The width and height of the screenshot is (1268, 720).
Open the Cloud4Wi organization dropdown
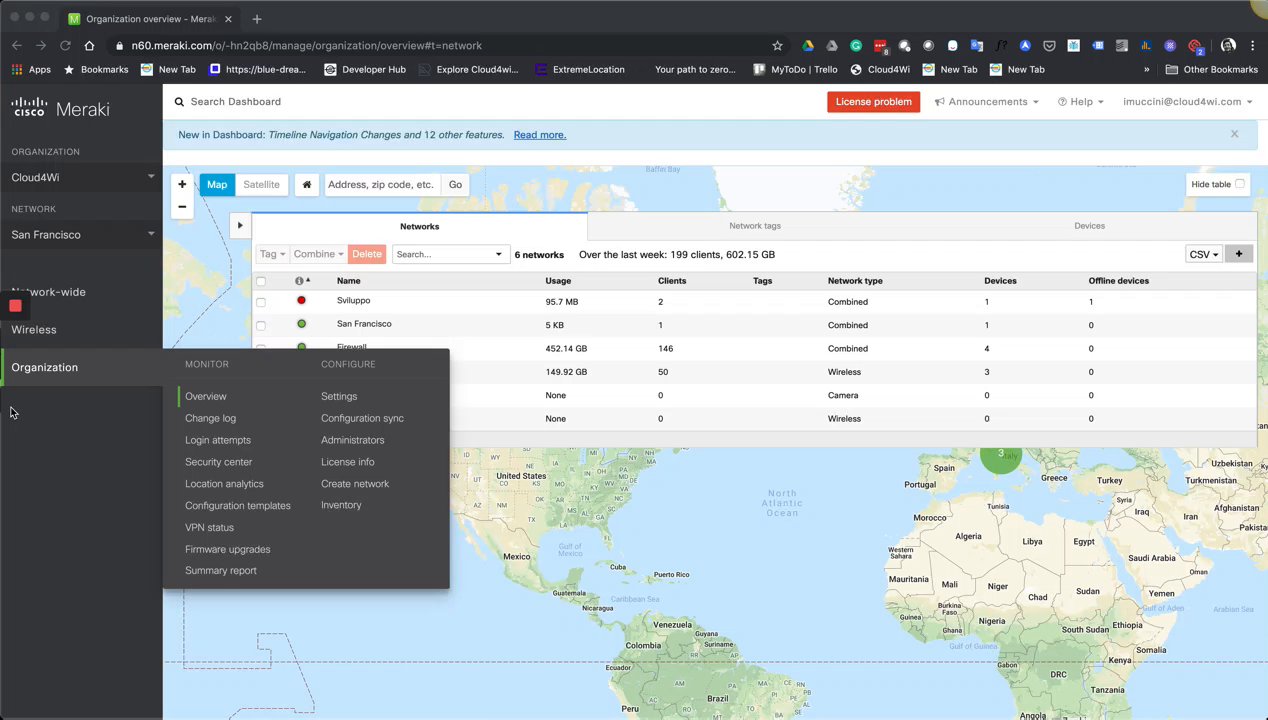82,177
